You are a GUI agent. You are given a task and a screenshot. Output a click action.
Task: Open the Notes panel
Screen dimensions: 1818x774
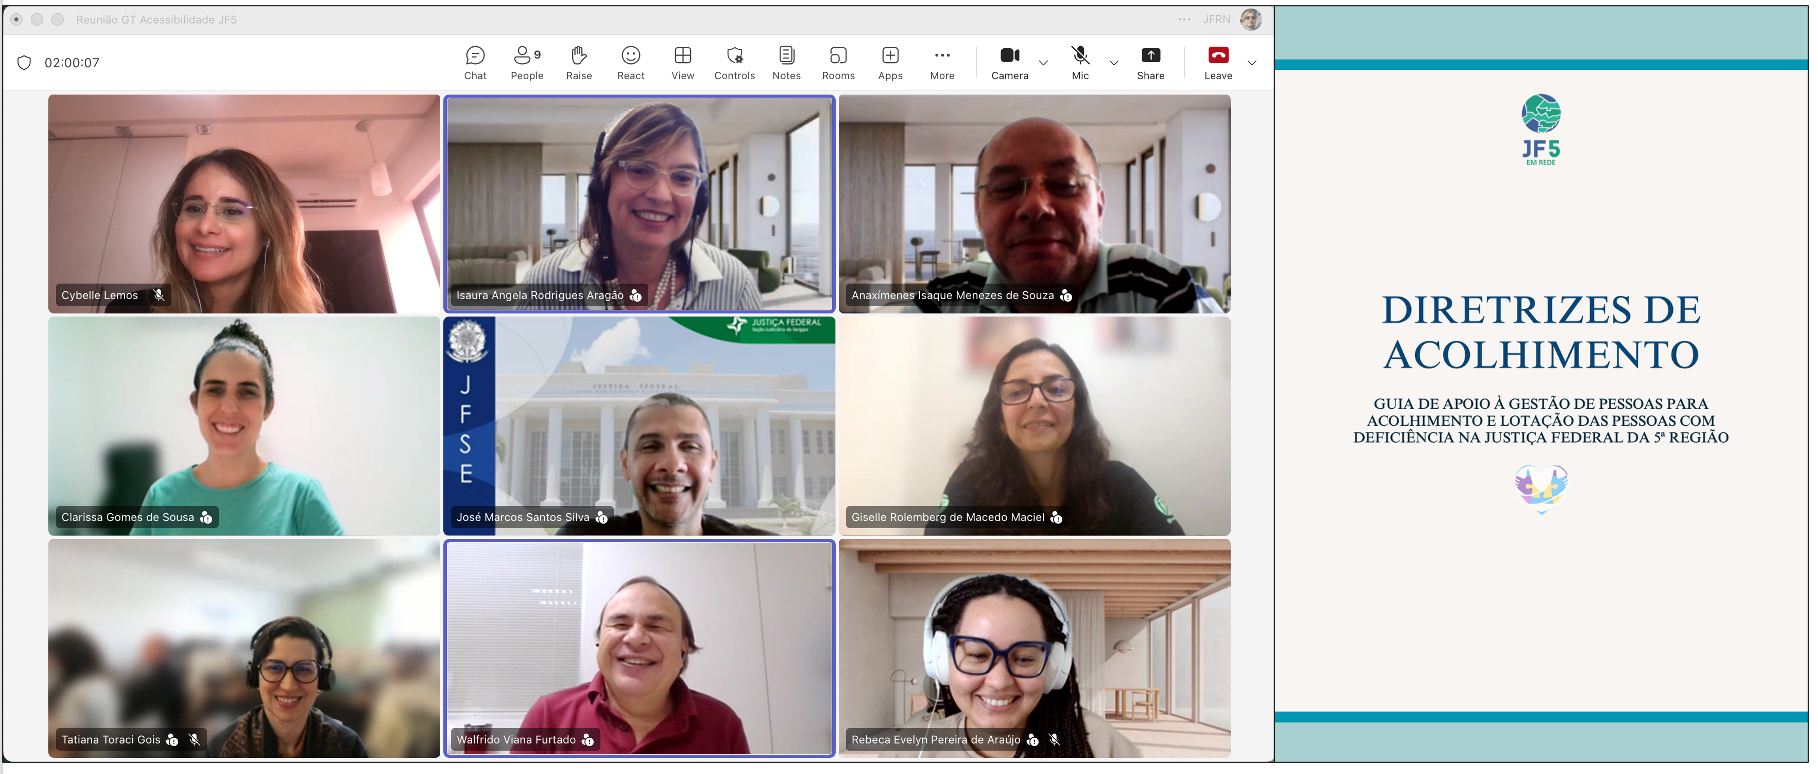click(x=787, y=62)
